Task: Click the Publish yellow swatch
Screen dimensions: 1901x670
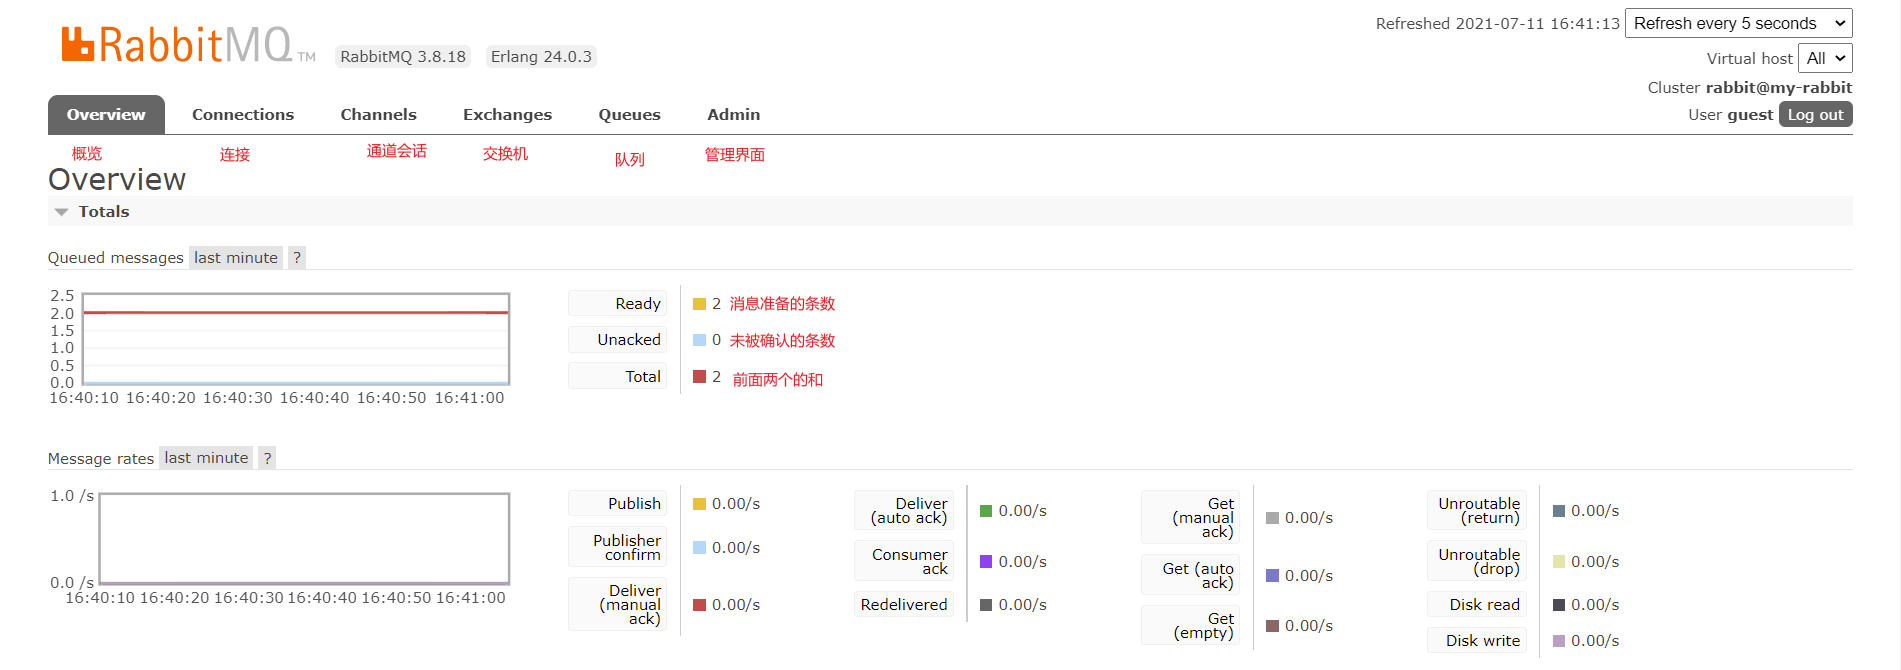Action: click(699, 504)
